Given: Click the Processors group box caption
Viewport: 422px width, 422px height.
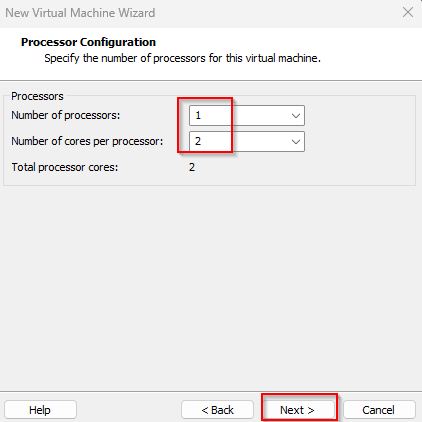Looking at the screenshot, I should pos(37,96).
